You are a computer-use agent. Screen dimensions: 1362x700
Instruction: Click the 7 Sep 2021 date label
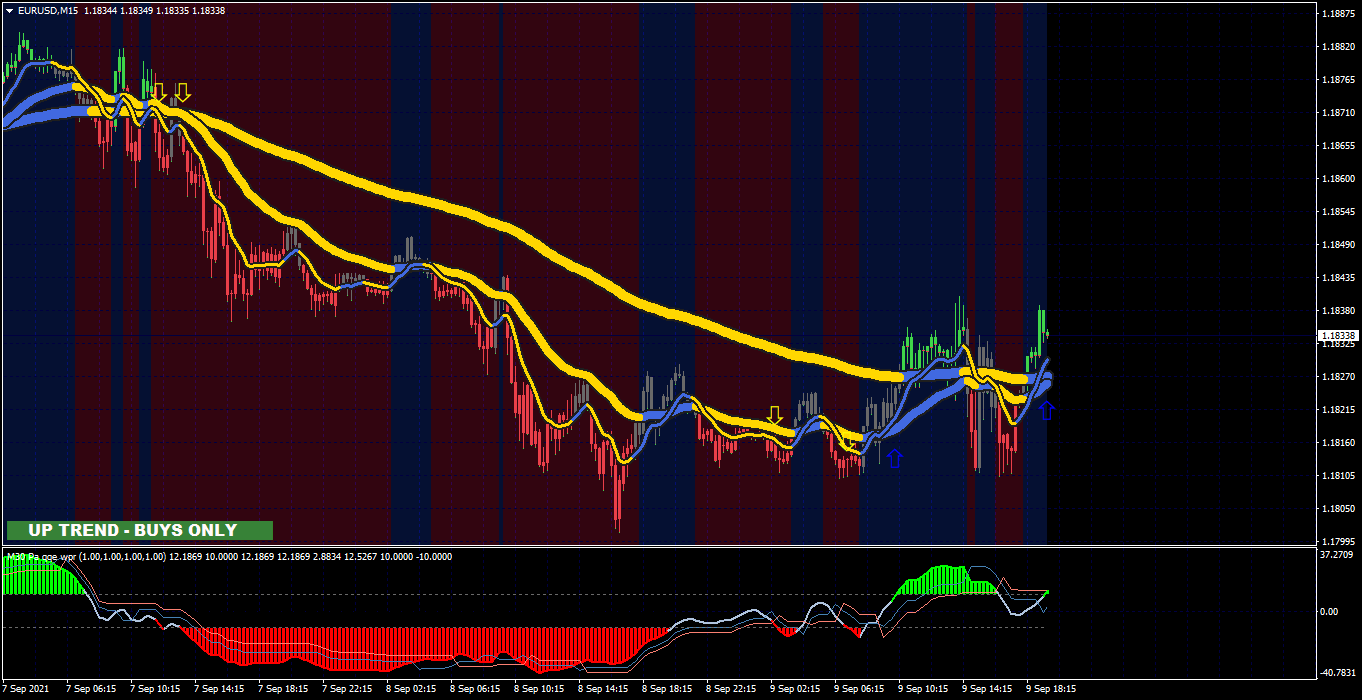pyautogui.click(x=25, y=689)
